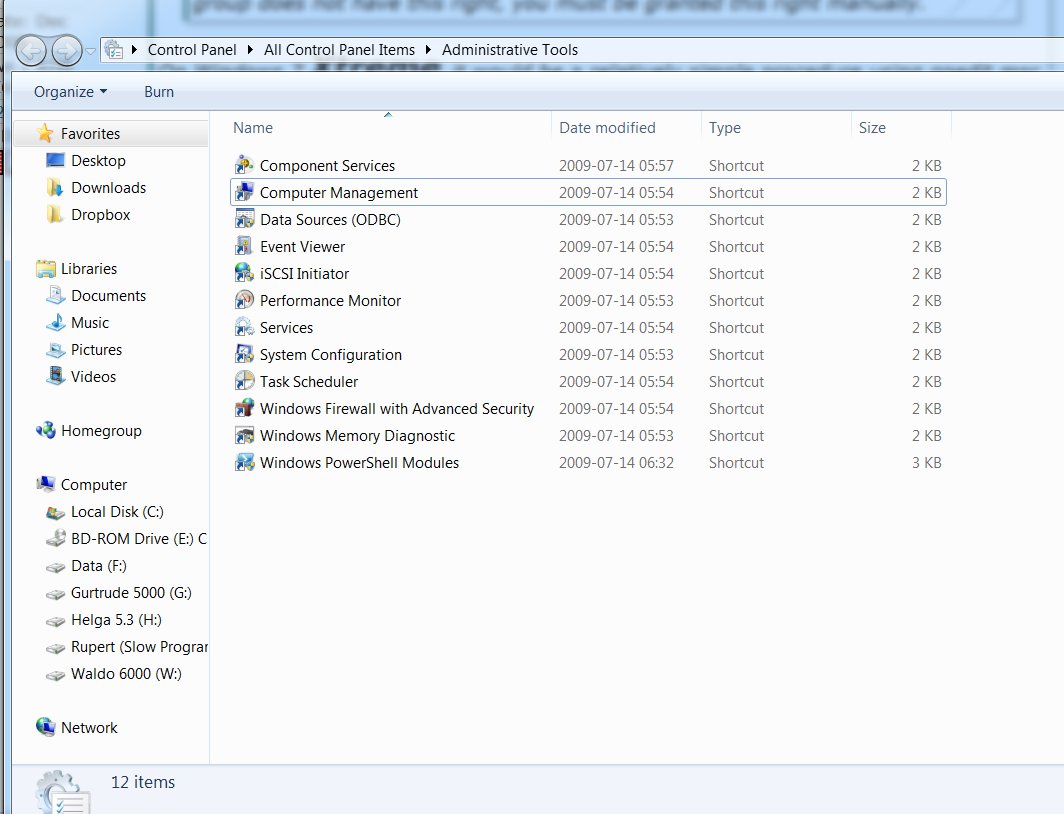Image resolution: width=1064 pixels, height=814 pixels.
Task: Click the address bar folder icon
Action: [x=114, y=50]
